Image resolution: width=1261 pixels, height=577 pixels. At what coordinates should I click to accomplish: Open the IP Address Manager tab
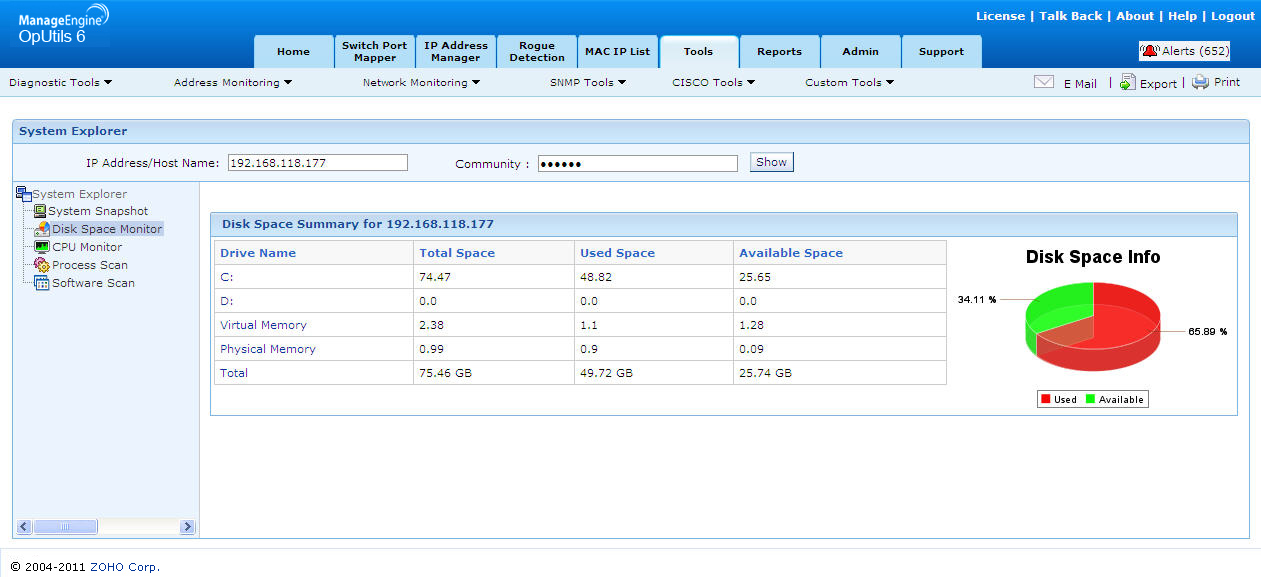click(x=455, y=52)
